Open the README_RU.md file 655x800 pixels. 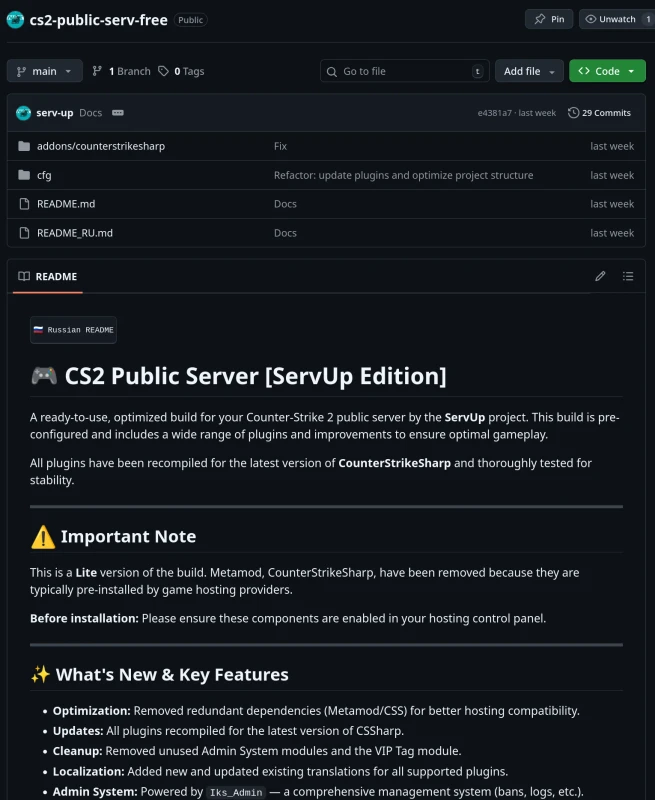tap(74, 233)
